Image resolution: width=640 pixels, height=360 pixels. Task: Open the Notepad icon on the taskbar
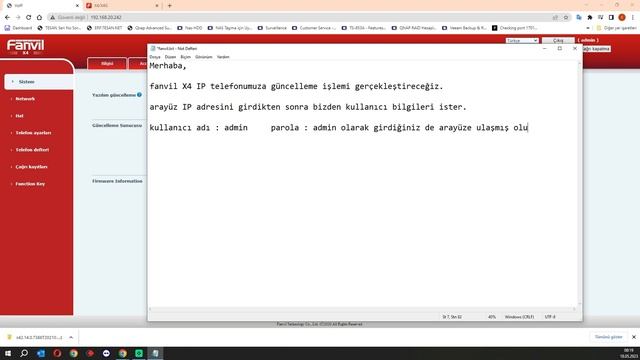tap(155, 353)
